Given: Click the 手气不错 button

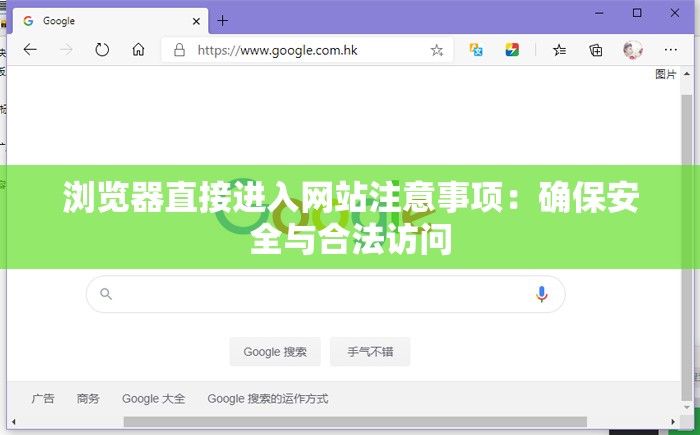Looking at the screenshot, I should tap(370, 352).
